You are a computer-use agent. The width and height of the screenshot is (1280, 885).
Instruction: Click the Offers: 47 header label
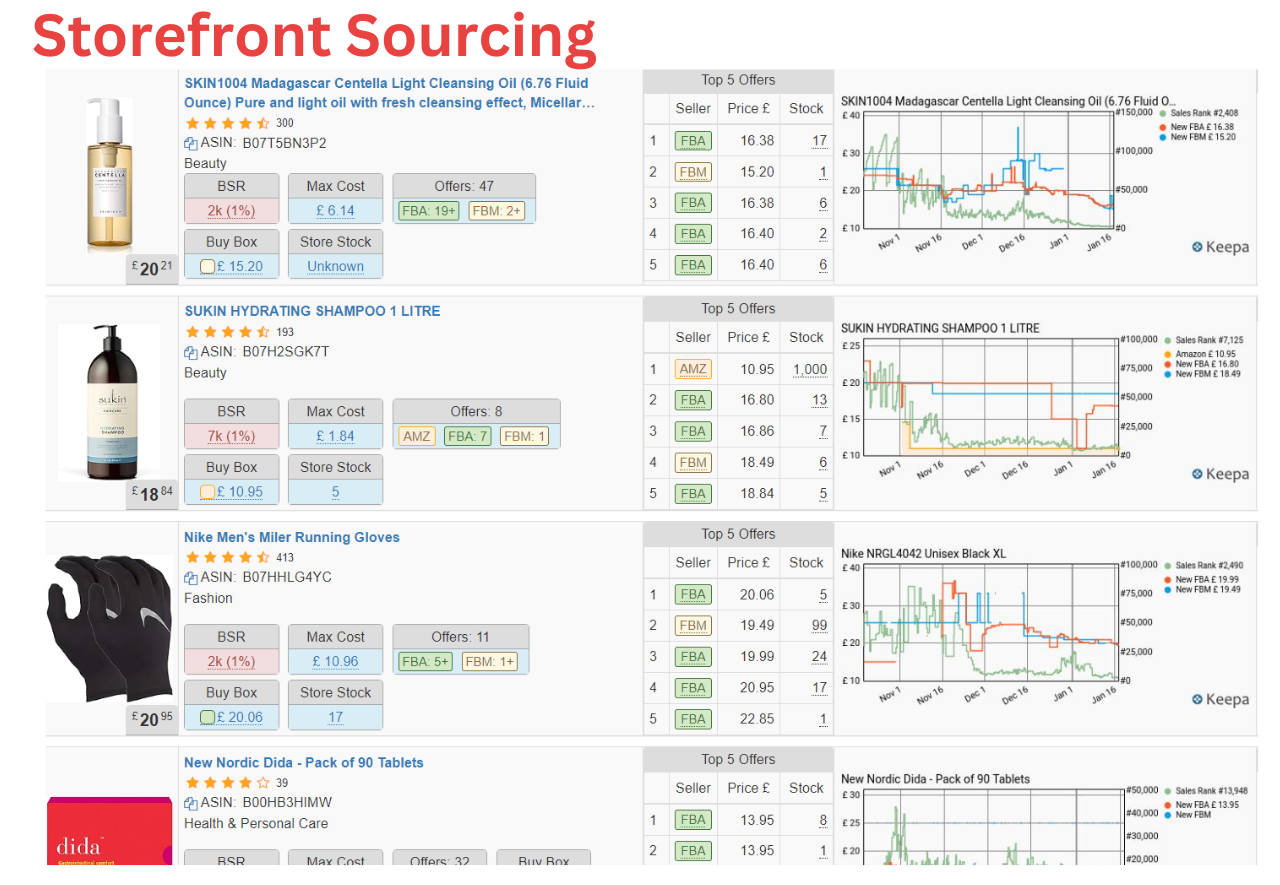[464, 186]
